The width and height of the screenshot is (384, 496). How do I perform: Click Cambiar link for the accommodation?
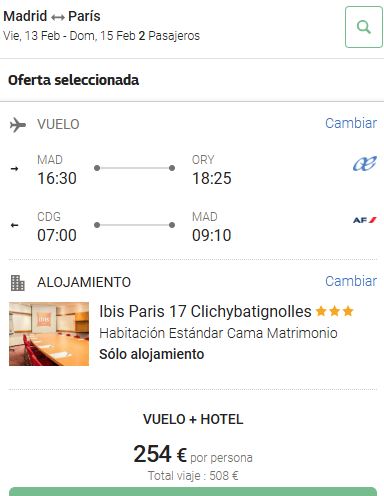point(351,281)
